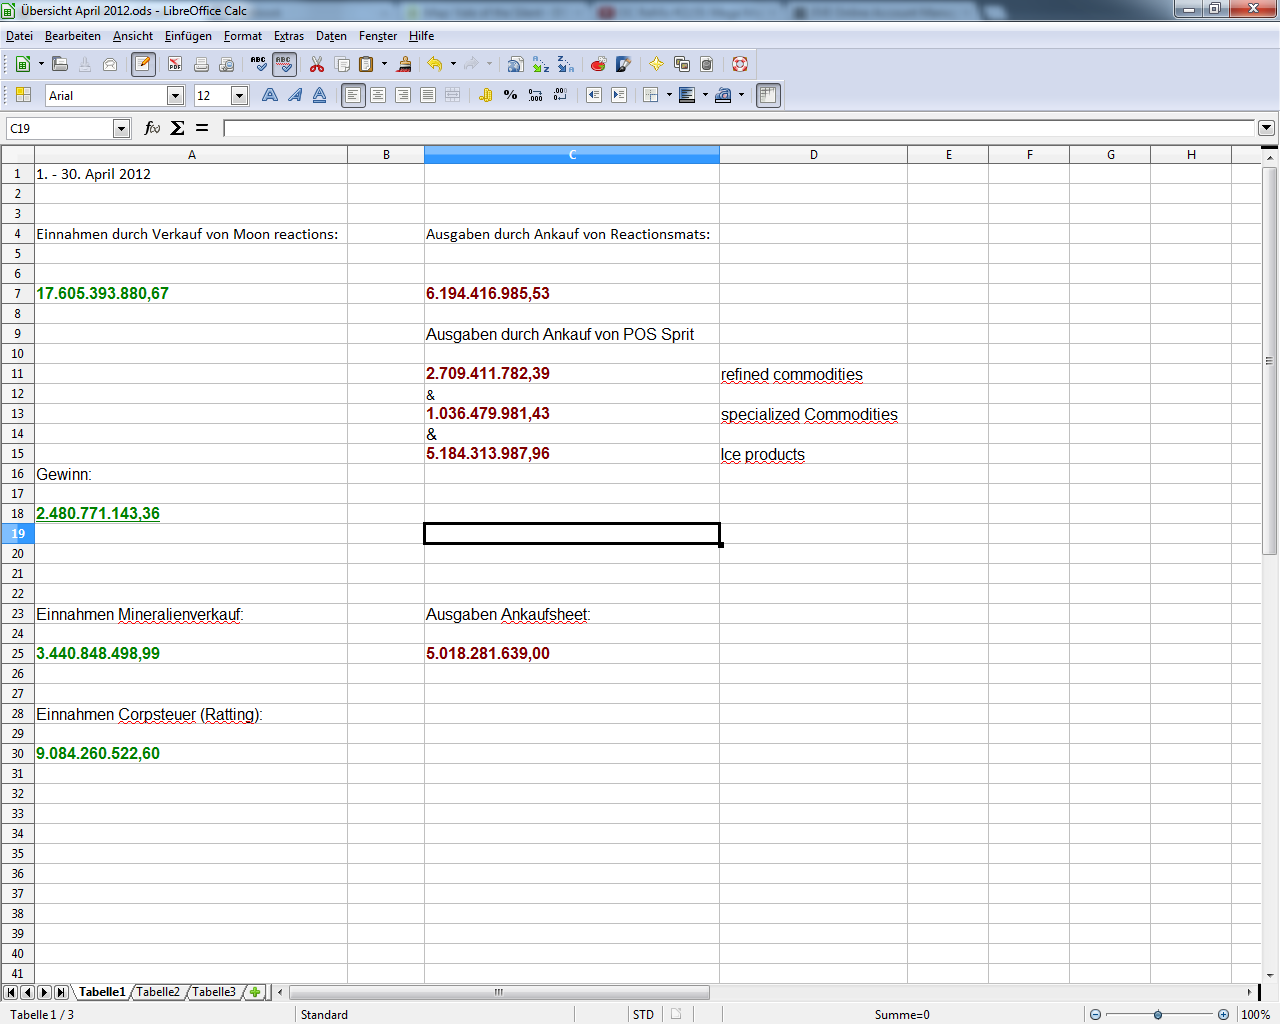The width and height of the screenshot is (1280, 1024).
Task: Toggle Align Right
Action: point(403,95)
